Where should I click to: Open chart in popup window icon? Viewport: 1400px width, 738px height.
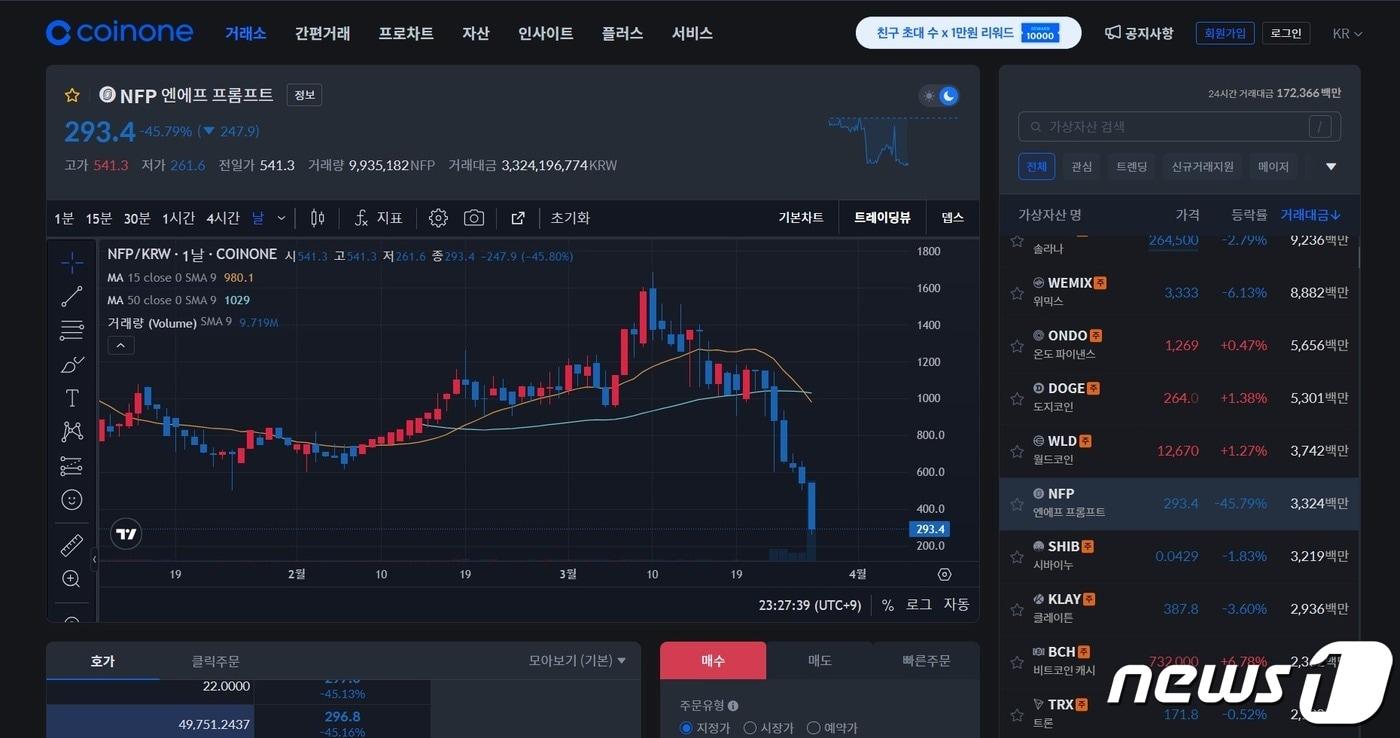[518, 218]
